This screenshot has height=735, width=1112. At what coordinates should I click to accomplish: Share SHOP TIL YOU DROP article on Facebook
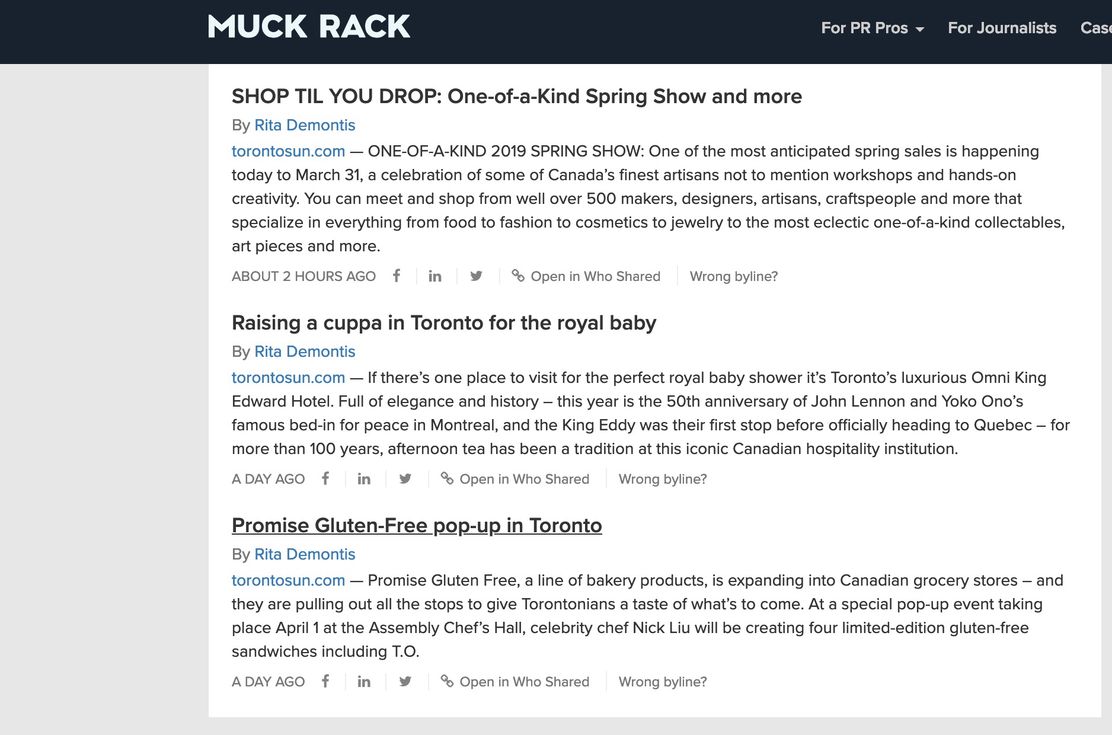[x=396, y=276]
